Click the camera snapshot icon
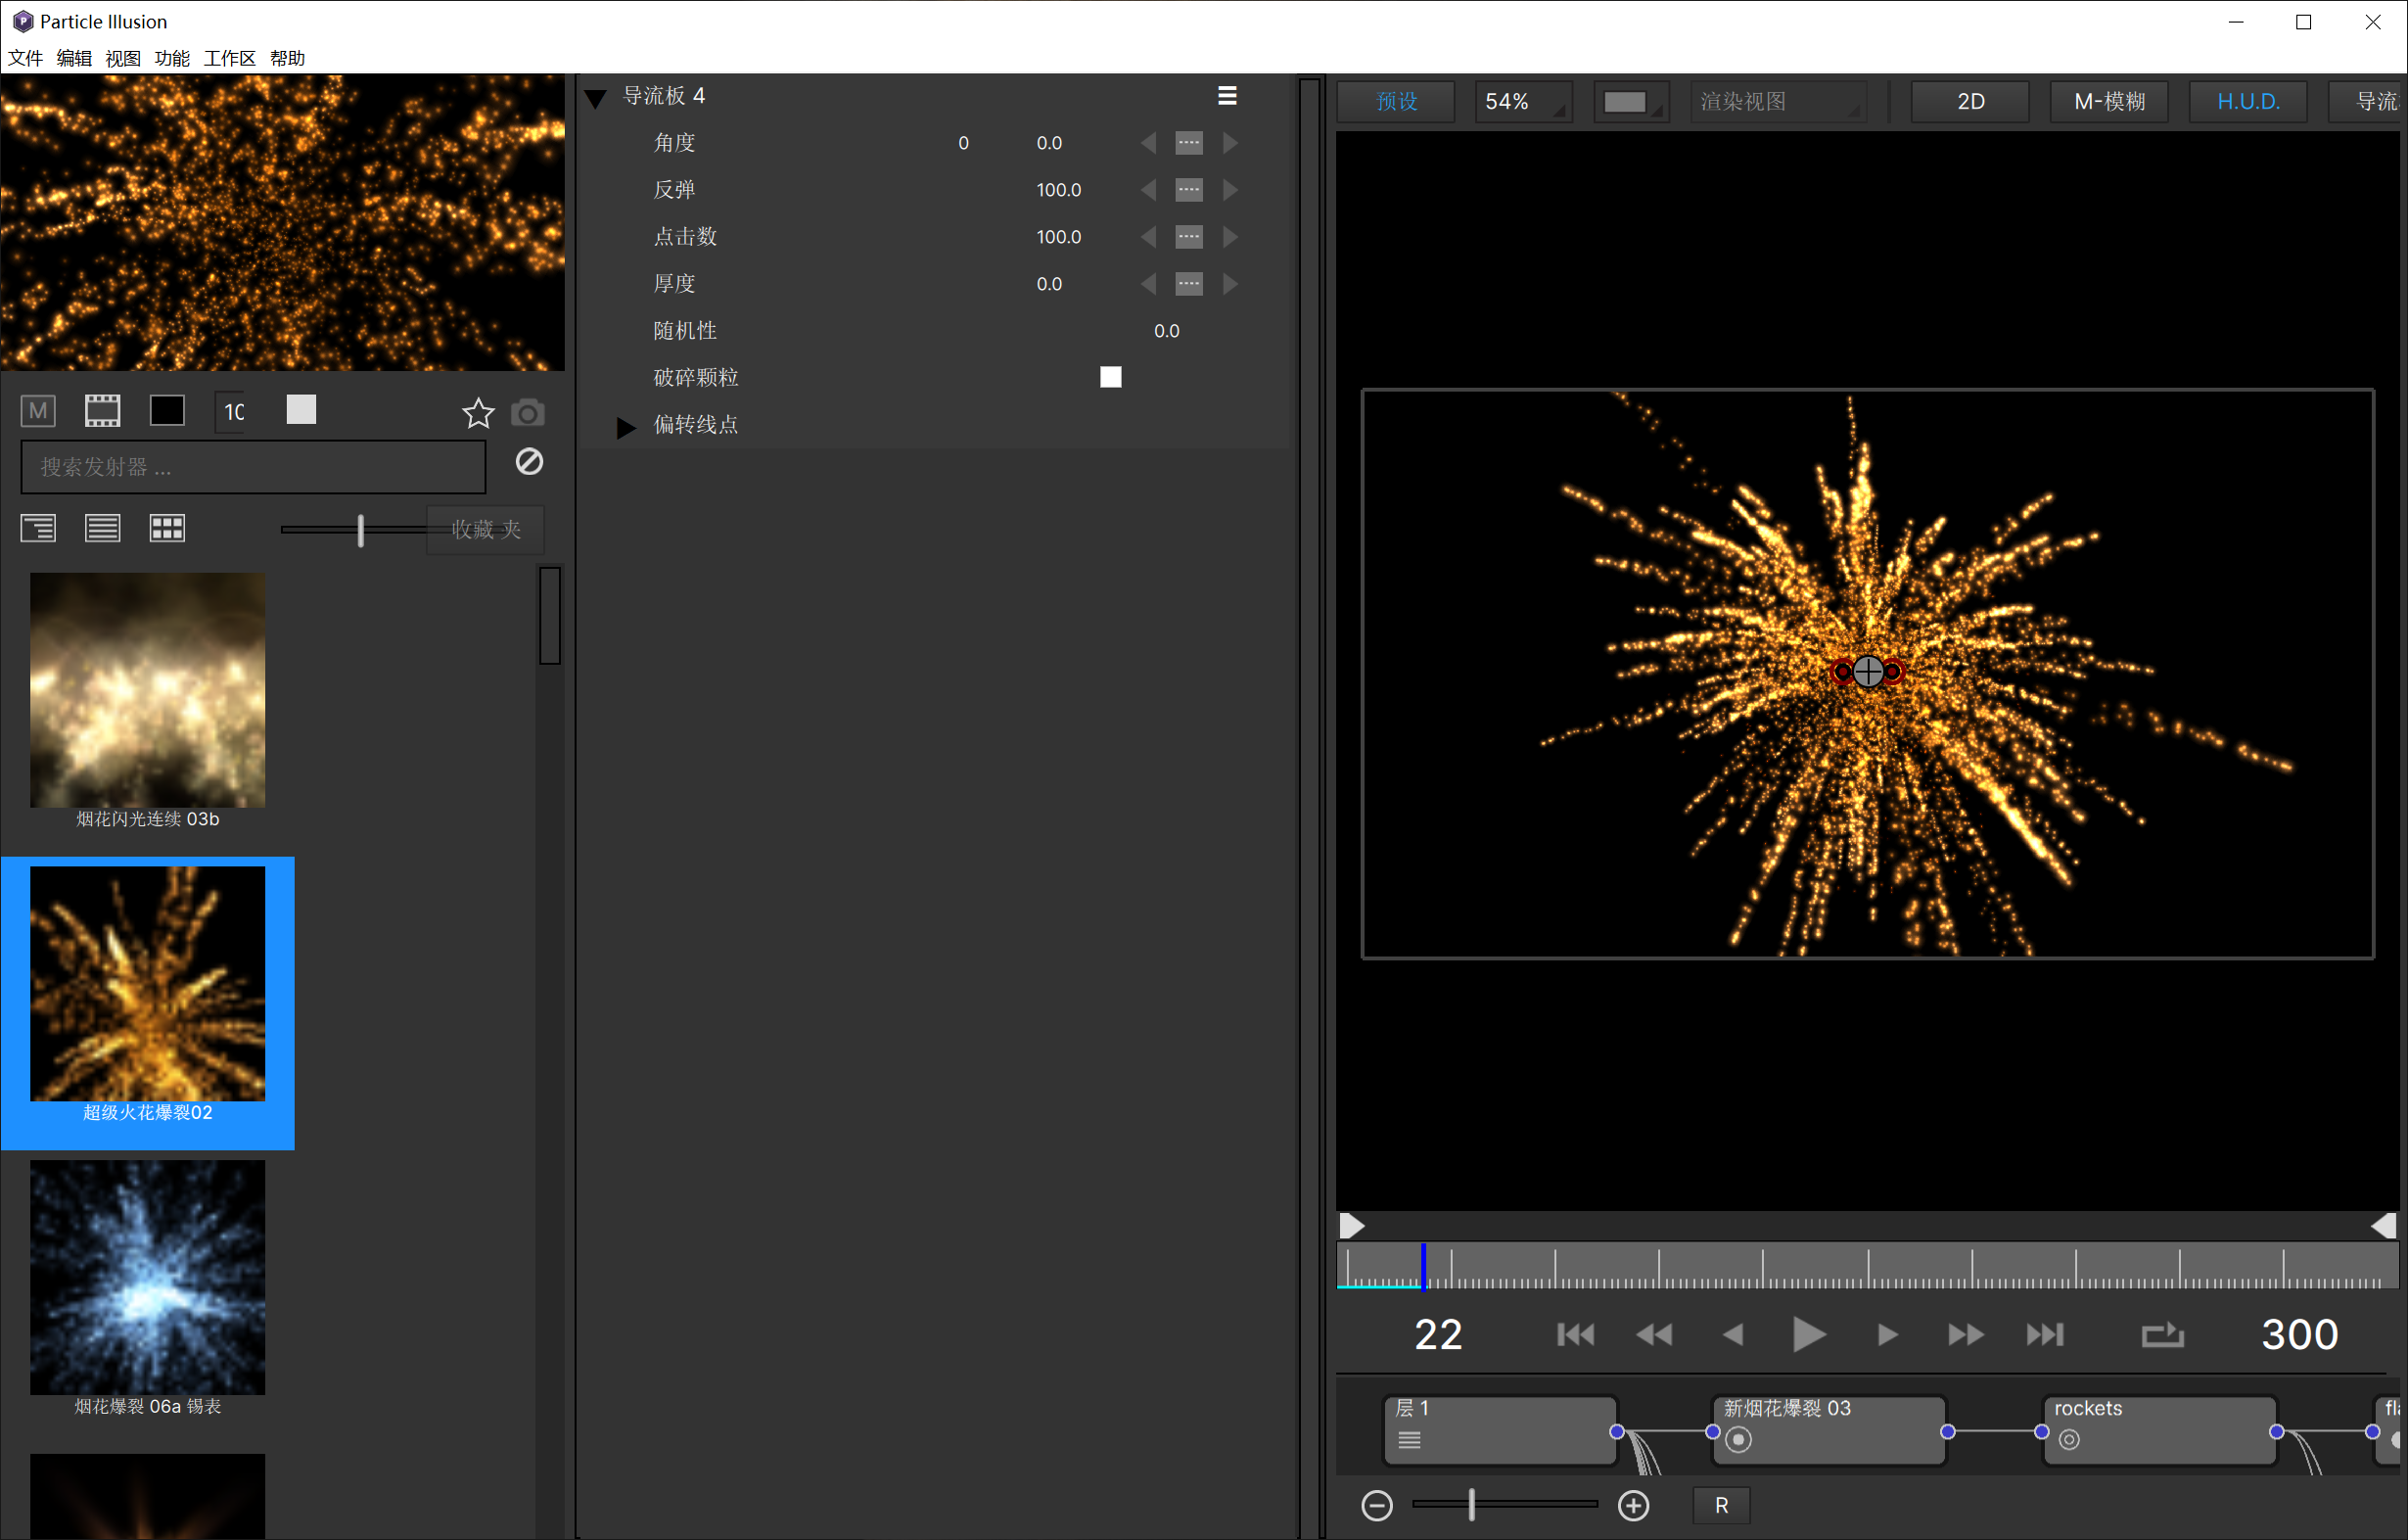Image resolution: width=2408 pixels, height=1540 pixels. 528,413
